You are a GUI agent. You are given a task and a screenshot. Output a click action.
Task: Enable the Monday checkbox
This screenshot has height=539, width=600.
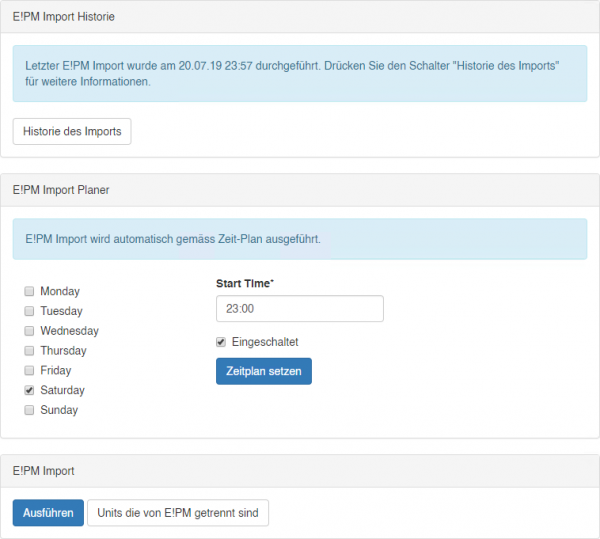click(29, 292)
